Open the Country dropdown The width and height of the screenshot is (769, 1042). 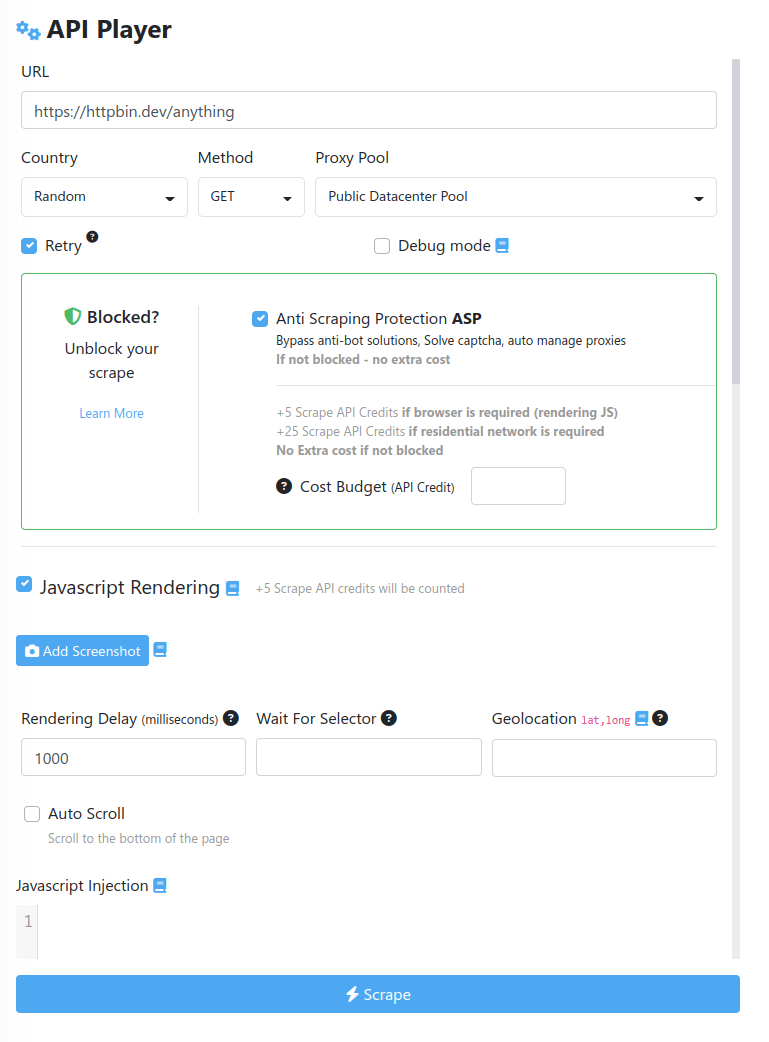(x=104, y=197)
